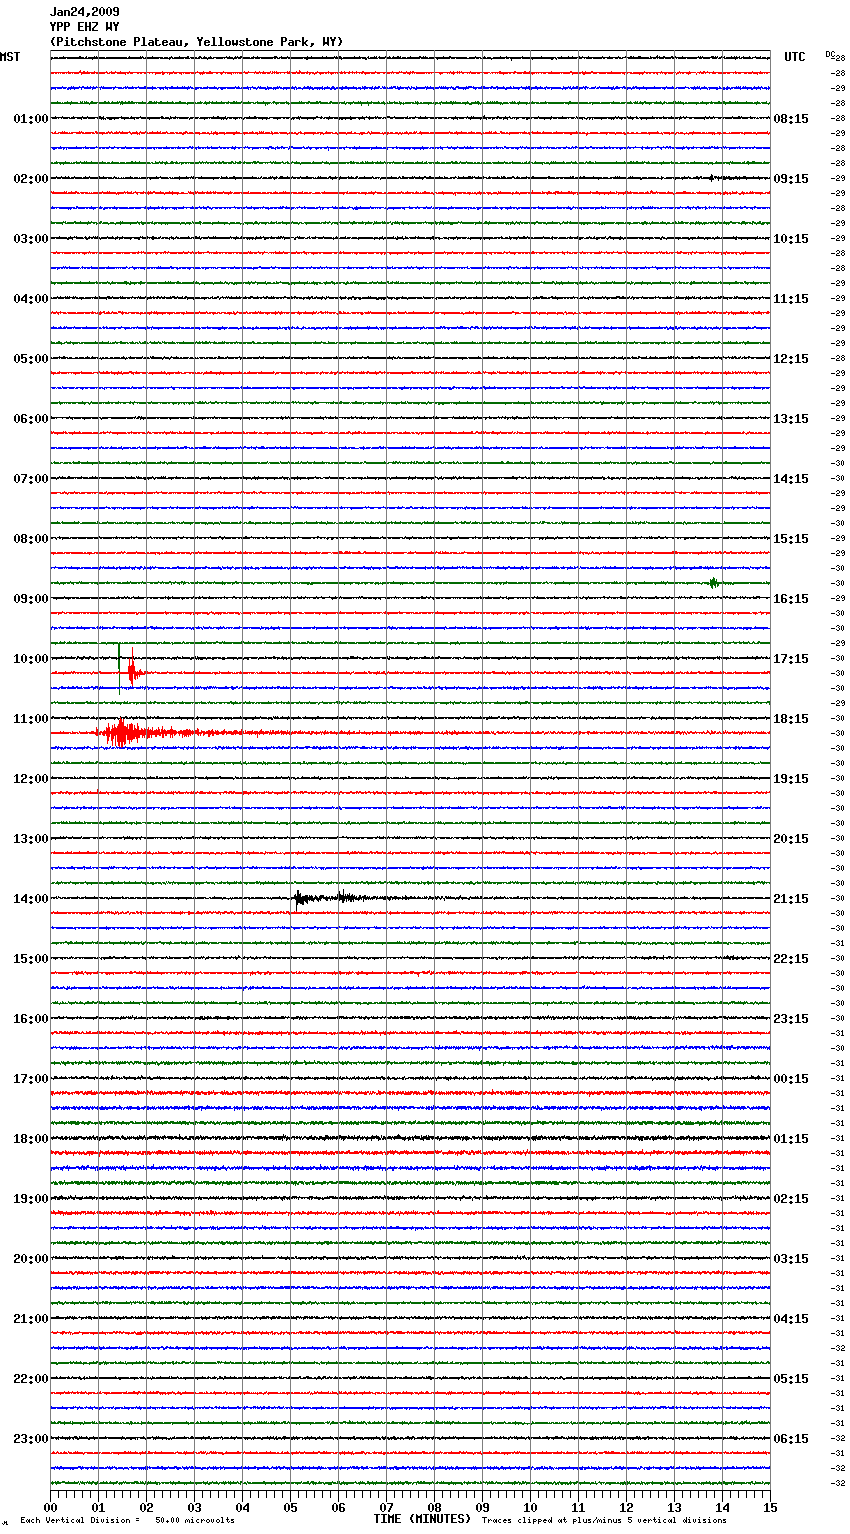Click the MST timezone label
Image resolution: width=850 pixels, height=1534 pixels.
[10, 57]
